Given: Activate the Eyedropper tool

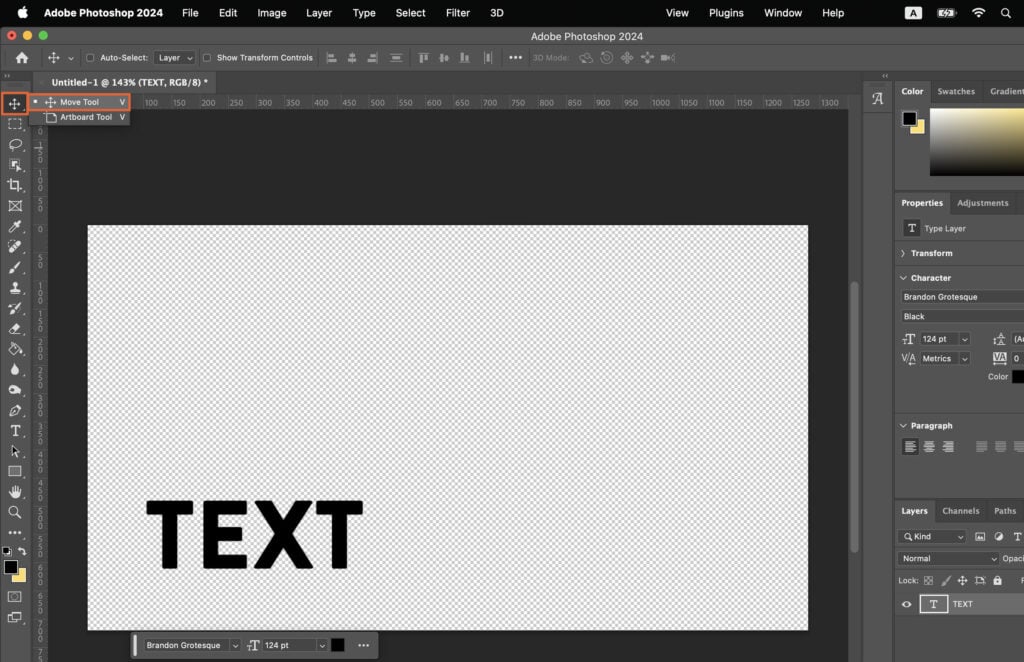Looking at the screenshot, I should click(15, 227).
